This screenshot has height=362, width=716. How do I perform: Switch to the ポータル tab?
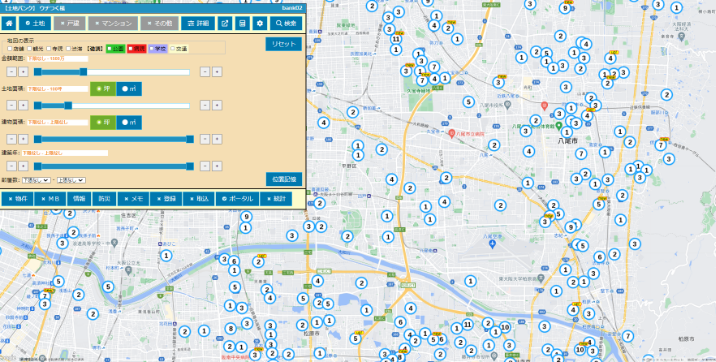[x=237, y=199]
